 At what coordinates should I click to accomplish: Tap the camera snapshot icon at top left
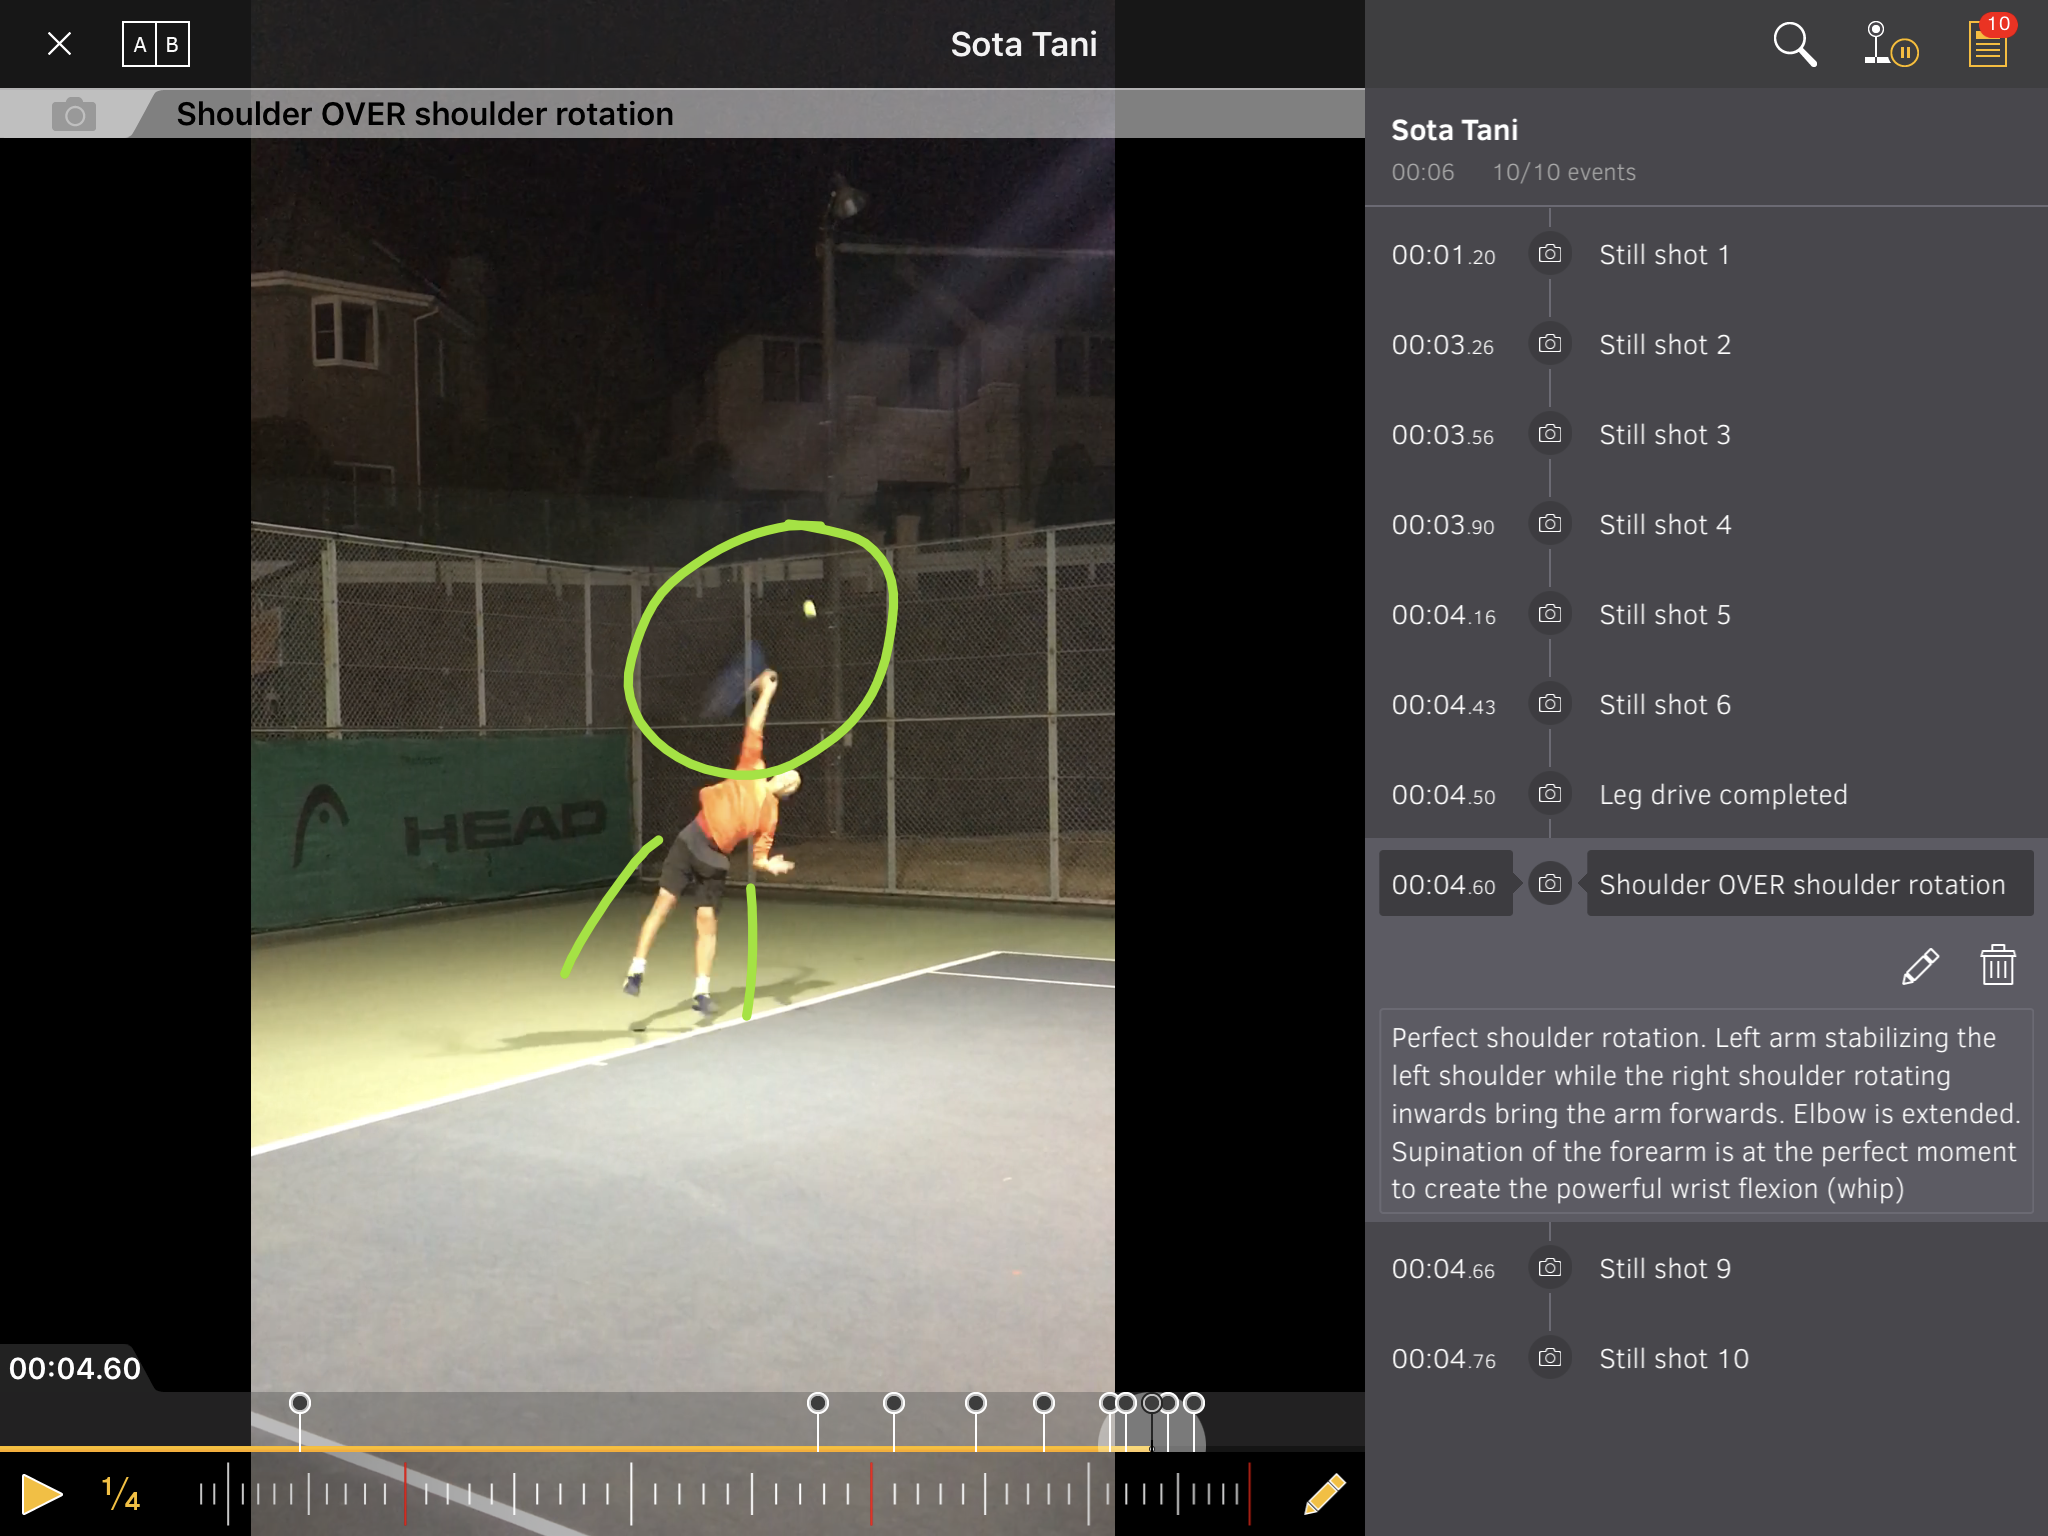pyautogui.click(x=74, y=115)
